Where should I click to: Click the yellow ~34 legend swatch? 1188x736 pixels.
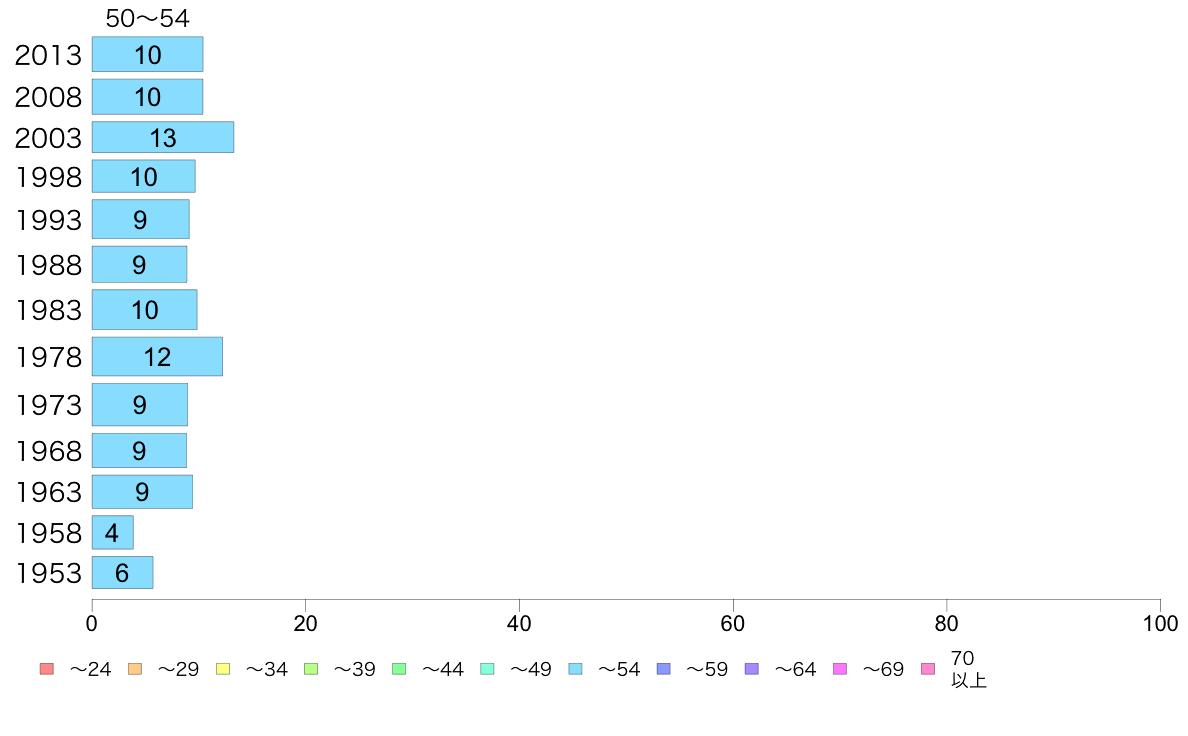(223, 669)
